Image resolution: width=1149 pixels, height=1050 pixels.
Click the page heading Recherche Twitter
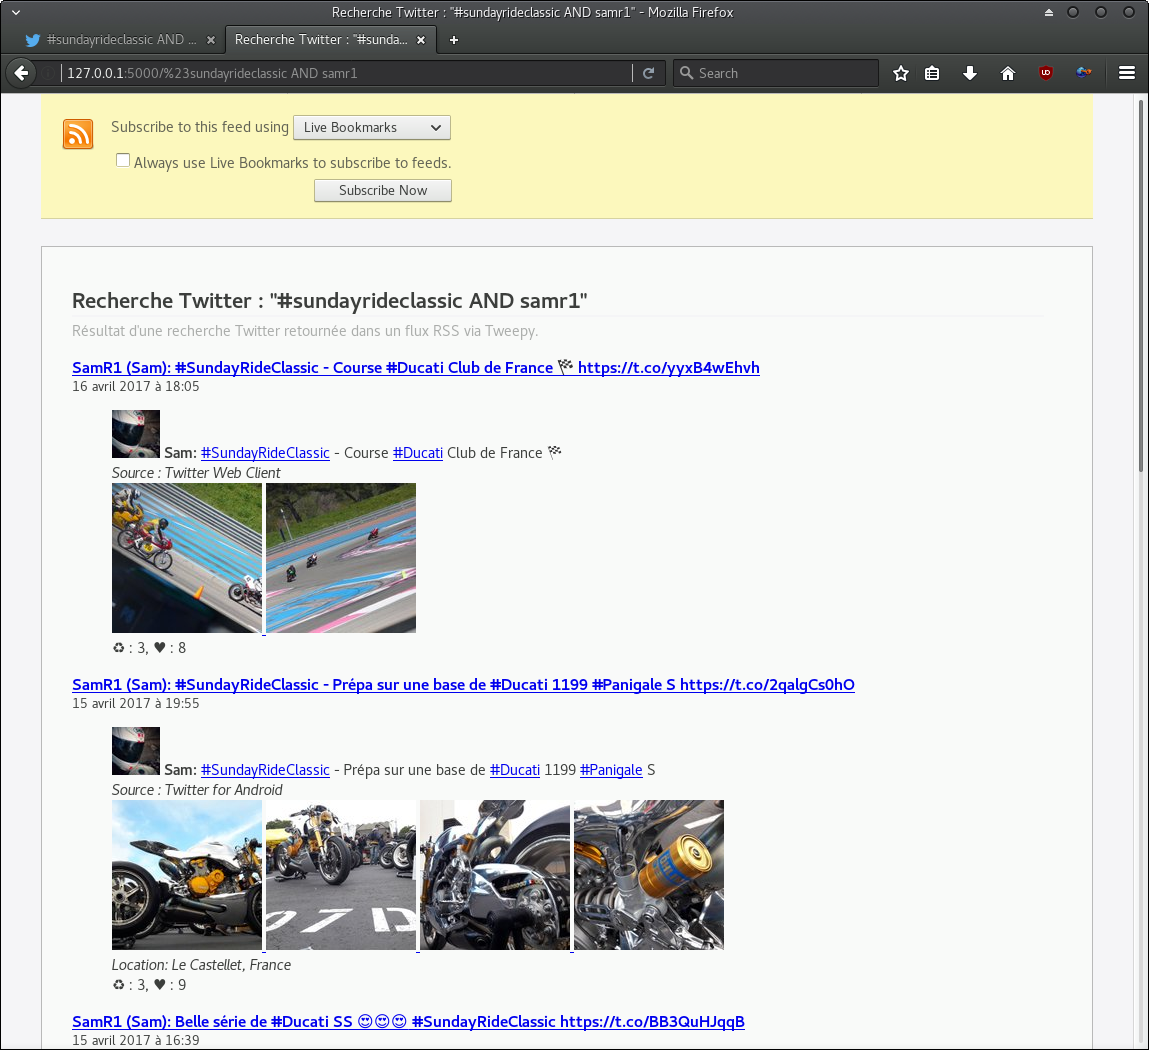coord(330,301)
